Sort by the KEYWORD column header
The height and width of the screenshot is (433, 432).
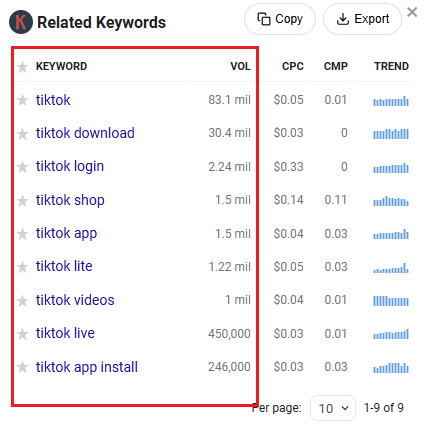coord(62,66)
